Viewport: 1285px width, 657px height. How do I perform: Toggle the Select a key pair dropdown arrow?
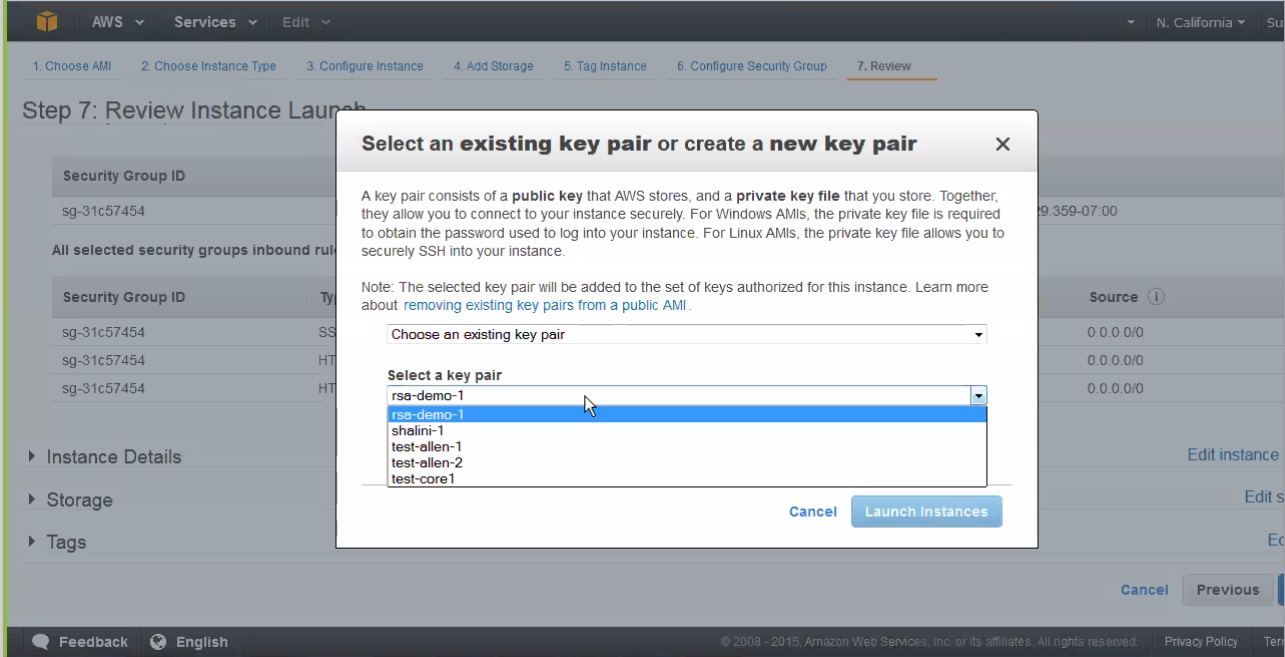(978, 396)
